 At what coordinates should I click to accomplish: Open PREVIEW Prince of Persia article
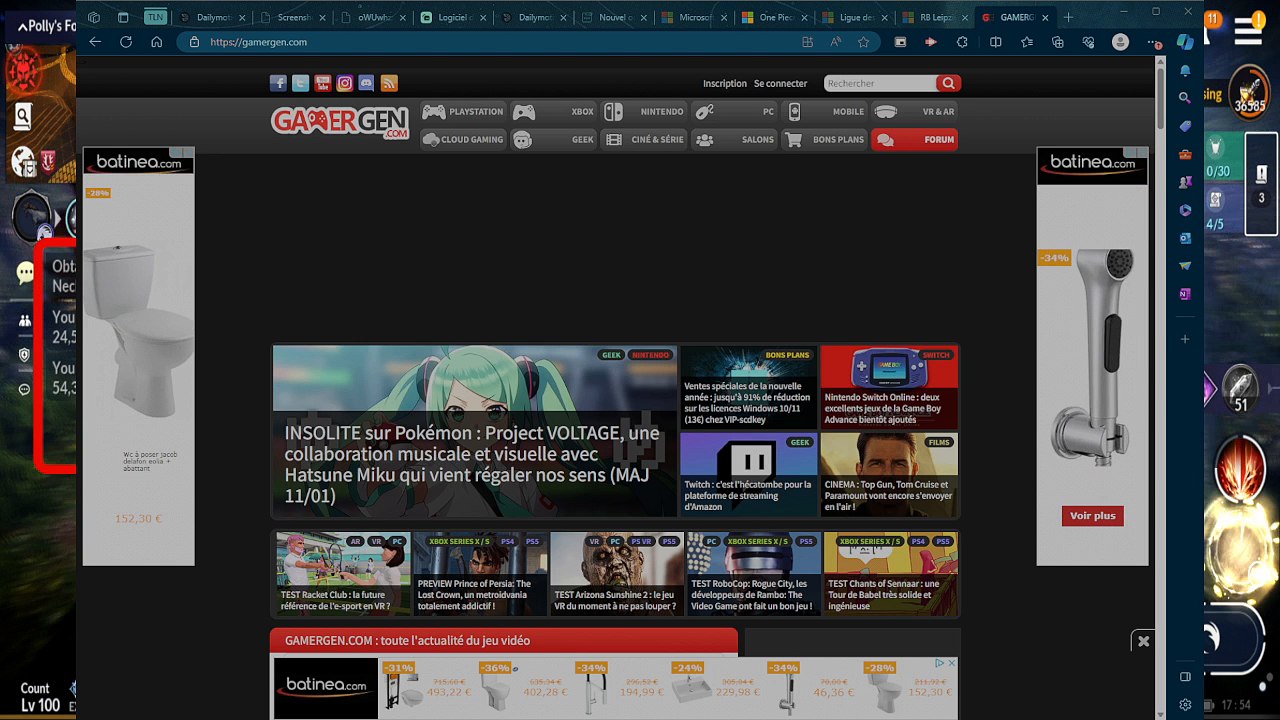[480, 574]
